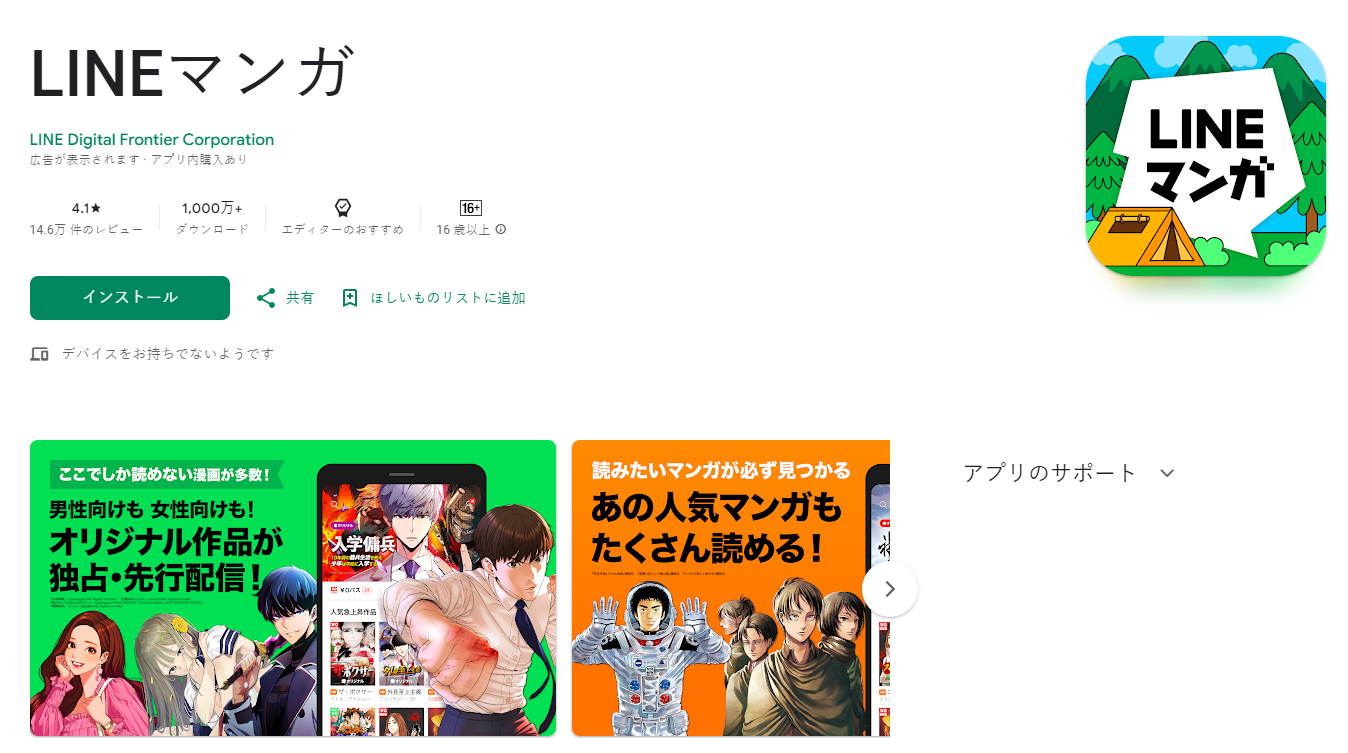The image size is (1348, 753).
Task: Open the orange あの人気マンガも screenshot
Action: (731, 588)
